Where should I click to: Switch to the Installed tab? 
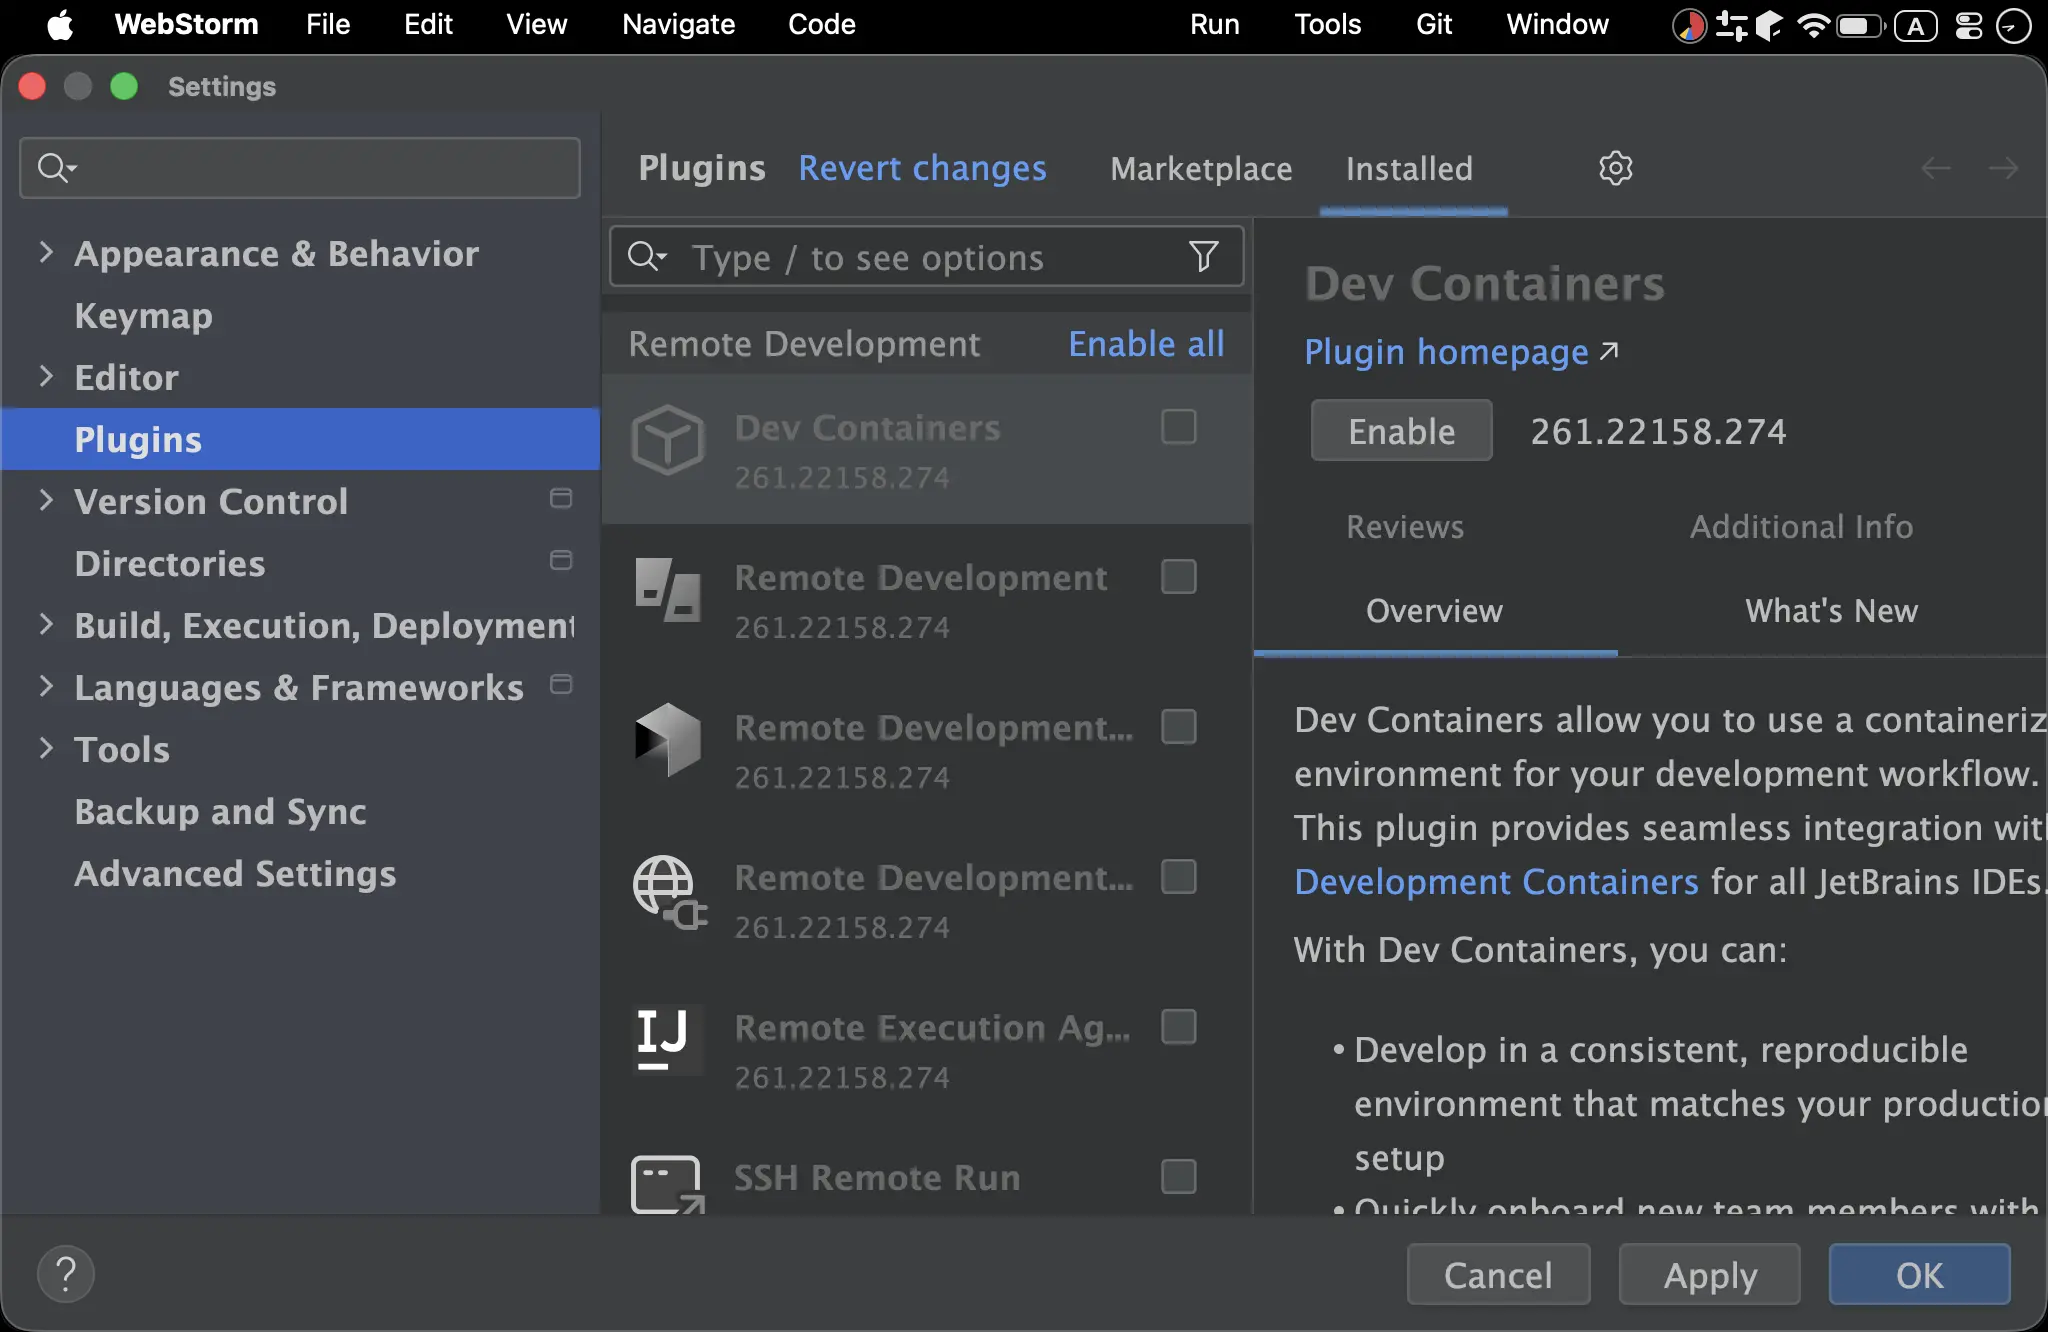[x=1409, y=168]
